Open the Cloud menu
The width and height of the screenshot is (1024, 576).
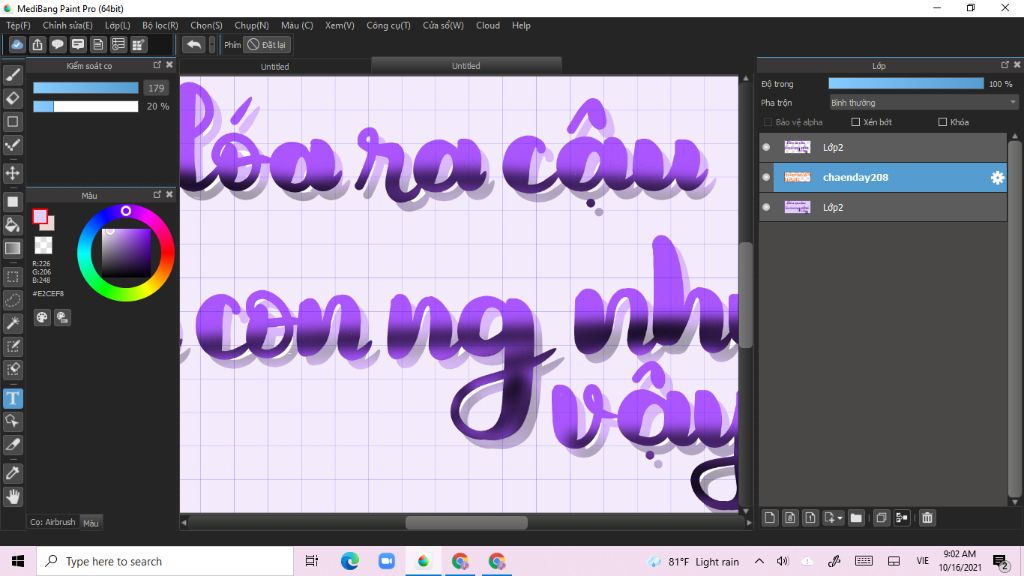click(x=488, y=25)
